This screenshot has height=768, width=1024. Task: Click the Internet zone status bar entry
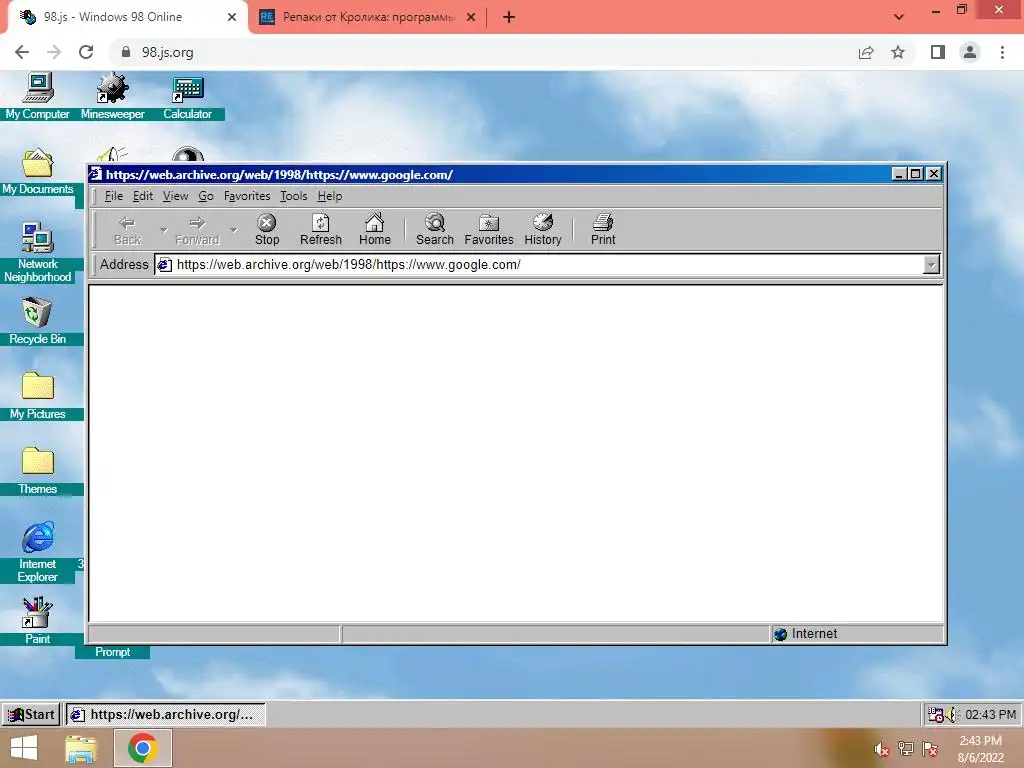[857, 633]
